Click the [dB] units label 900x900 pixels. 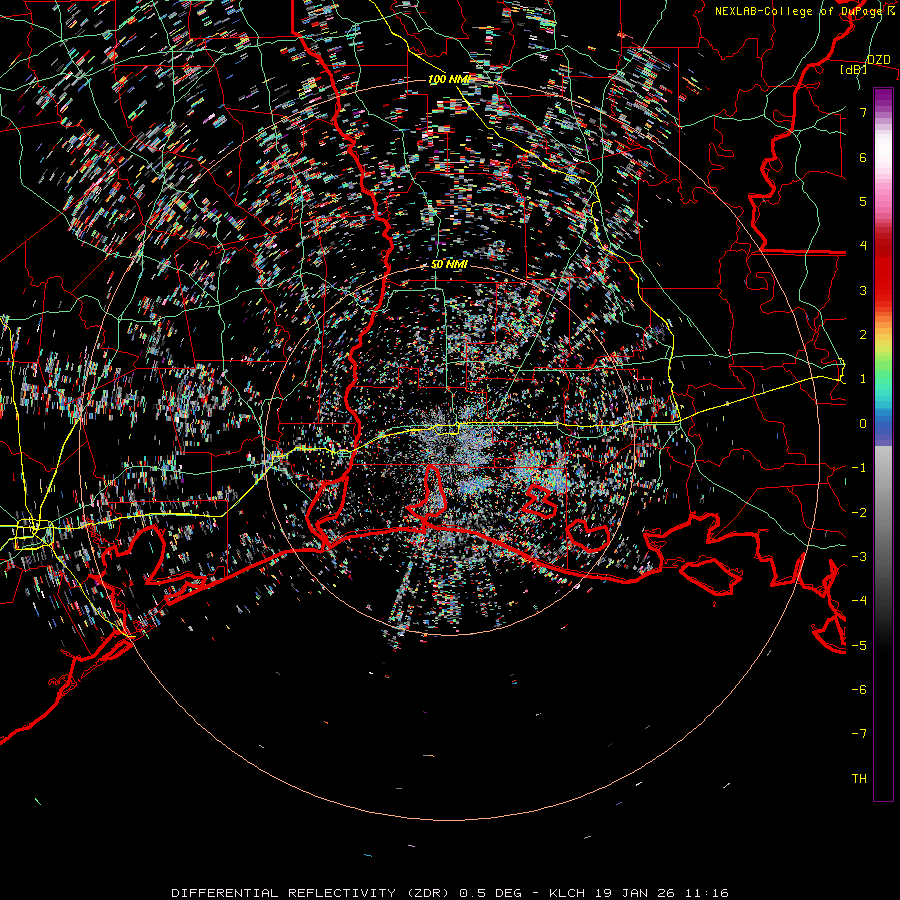click(x=854, y=70)
